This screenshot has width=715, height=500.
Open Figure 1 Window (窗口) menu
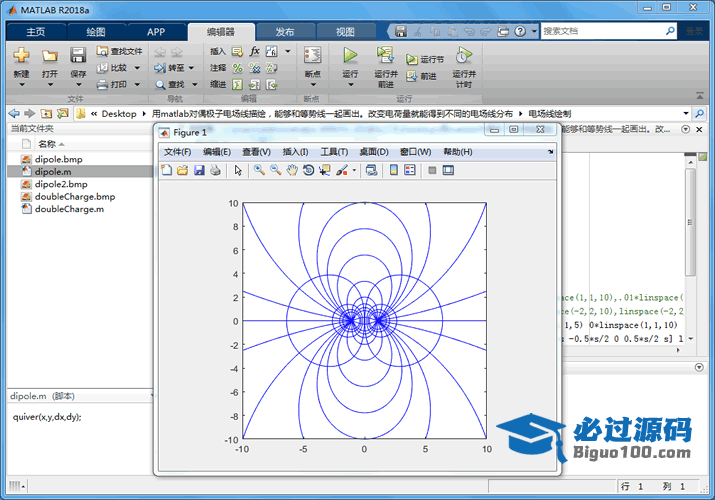(415, 152)
